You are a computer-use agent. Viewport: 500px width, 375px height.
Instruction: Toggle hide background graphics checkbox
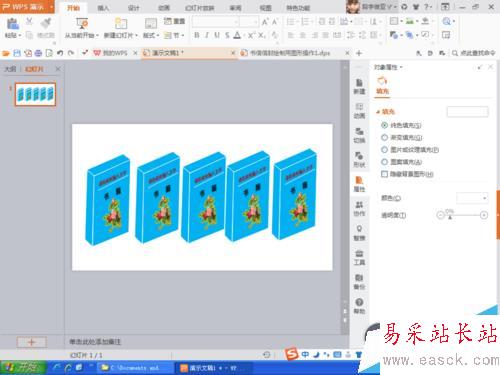pyautogui.click(x=384, y=174)
